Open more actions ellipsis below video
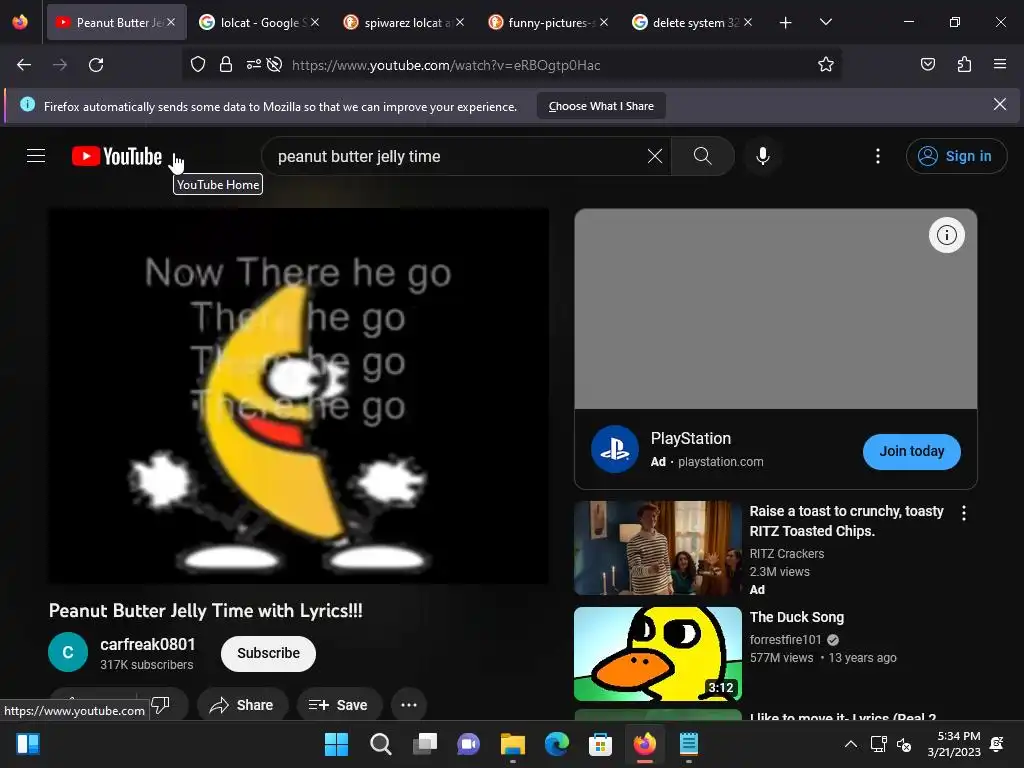 (409, 705)
